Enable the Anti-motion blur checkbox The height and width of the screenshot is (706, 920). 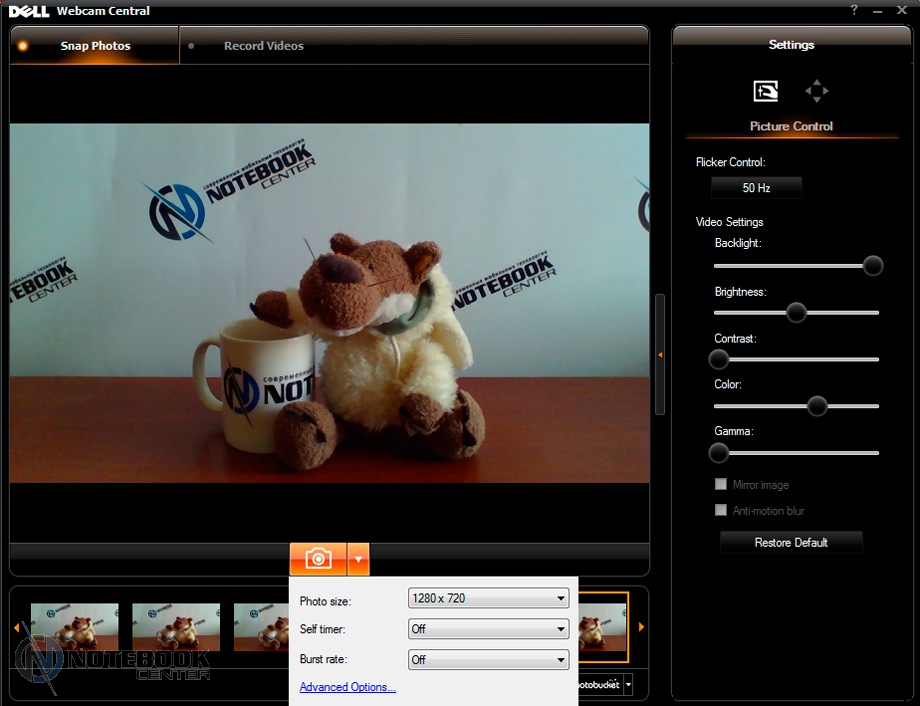coord(720,511)
